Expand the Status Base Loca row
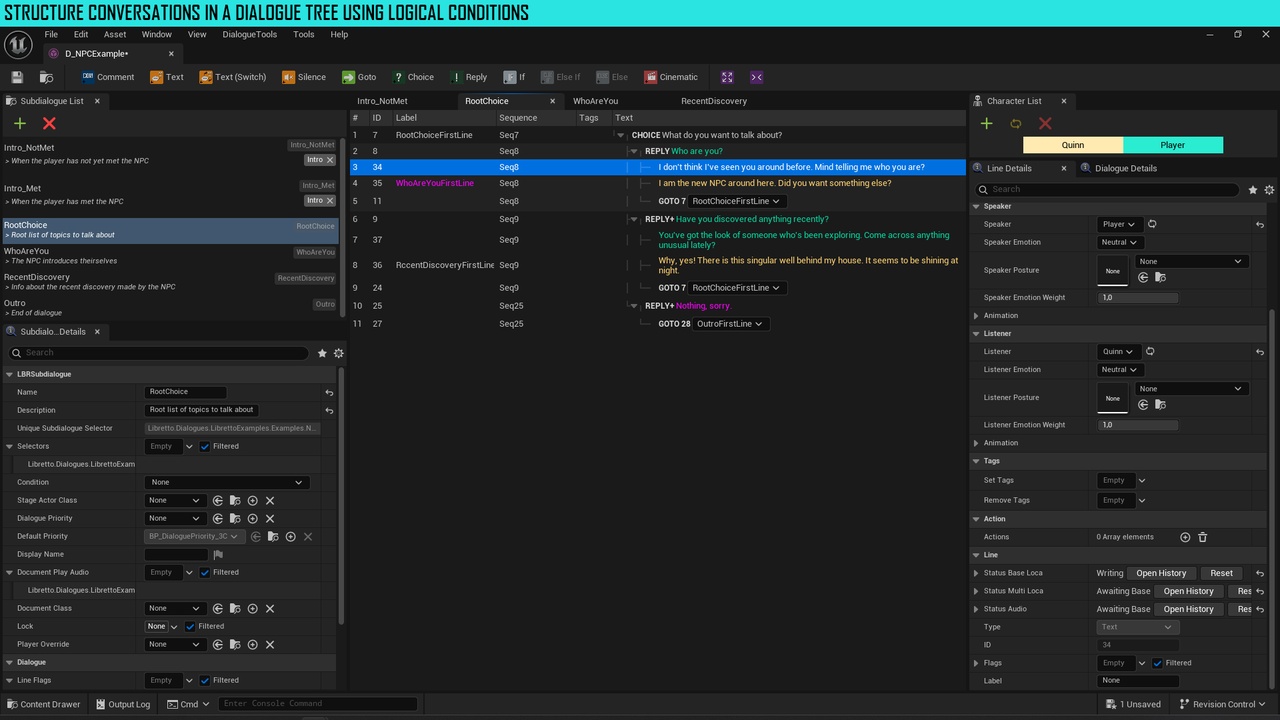1280x720 pixels. point(977,573)
